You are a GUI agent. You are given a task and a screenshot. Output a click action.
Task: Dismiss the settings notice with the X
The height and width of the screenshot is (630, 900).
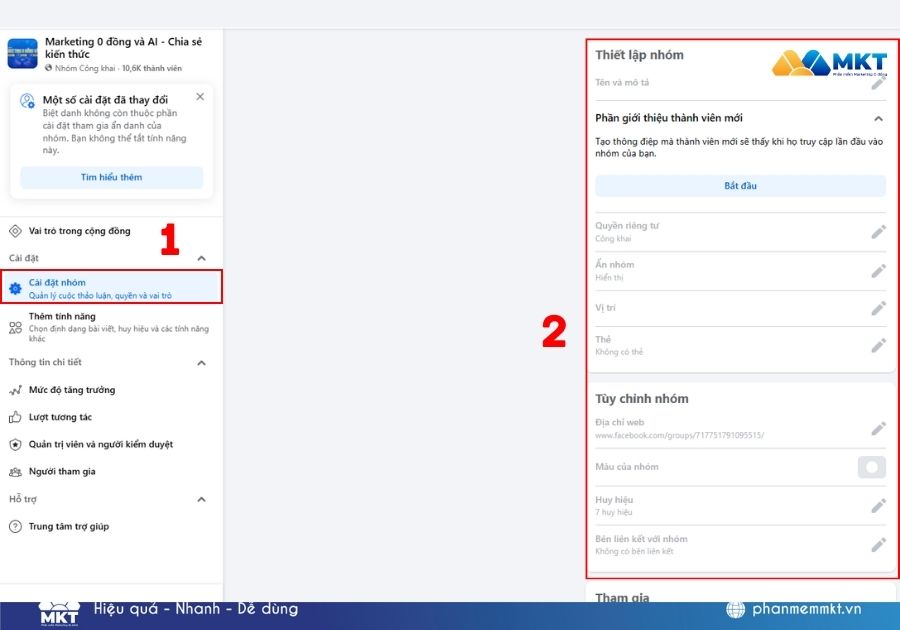(200, 96)
